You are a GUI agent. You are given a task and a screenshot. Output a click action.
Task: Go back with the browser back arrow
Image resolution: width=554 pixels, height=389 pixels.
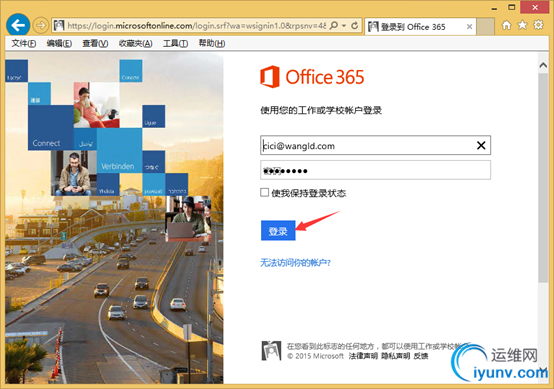(x=18, y=25)
